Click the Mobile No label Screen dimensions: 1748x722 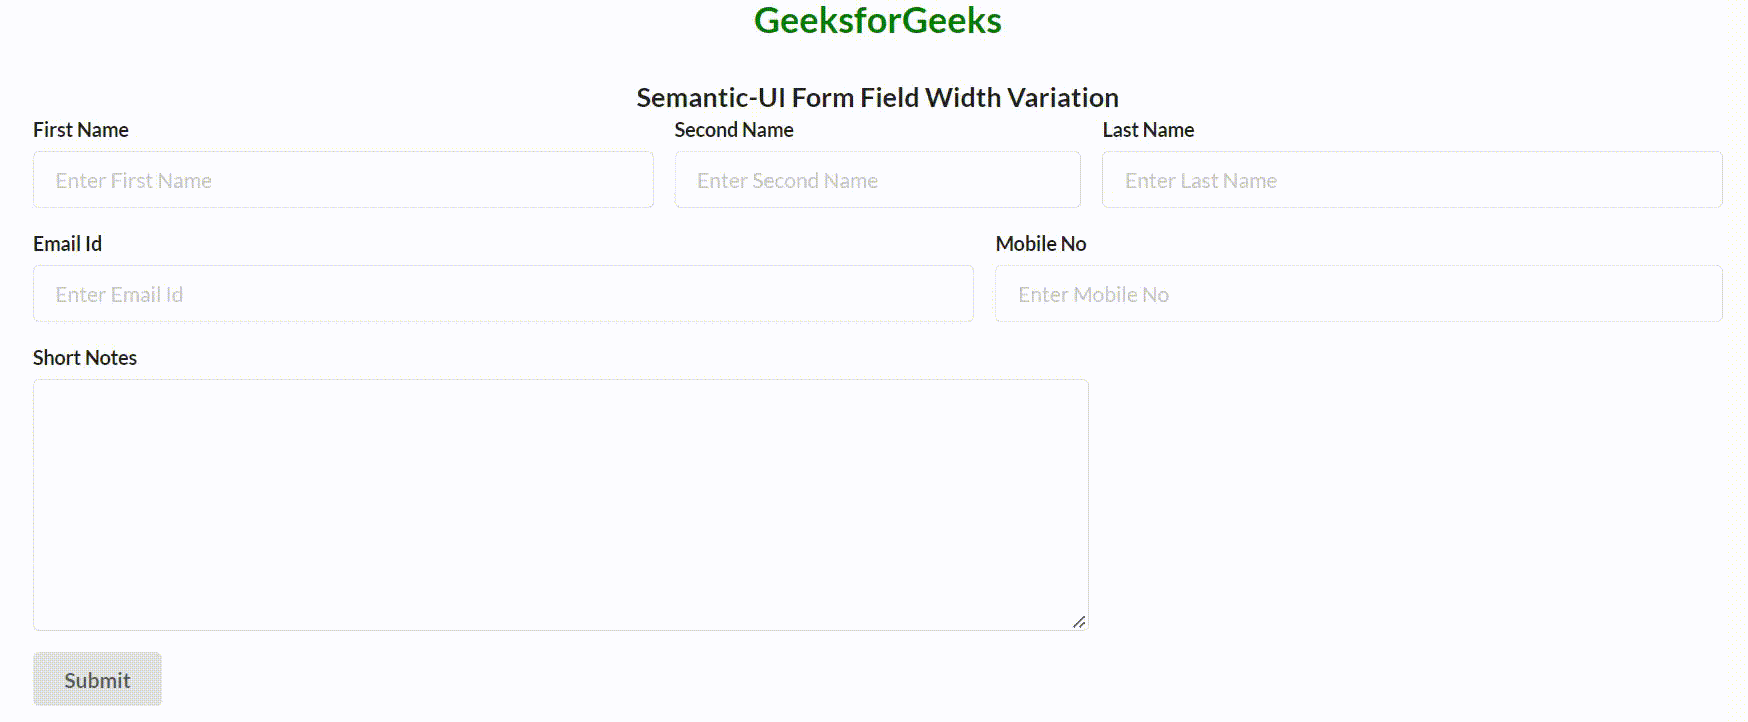[1040, 243]
